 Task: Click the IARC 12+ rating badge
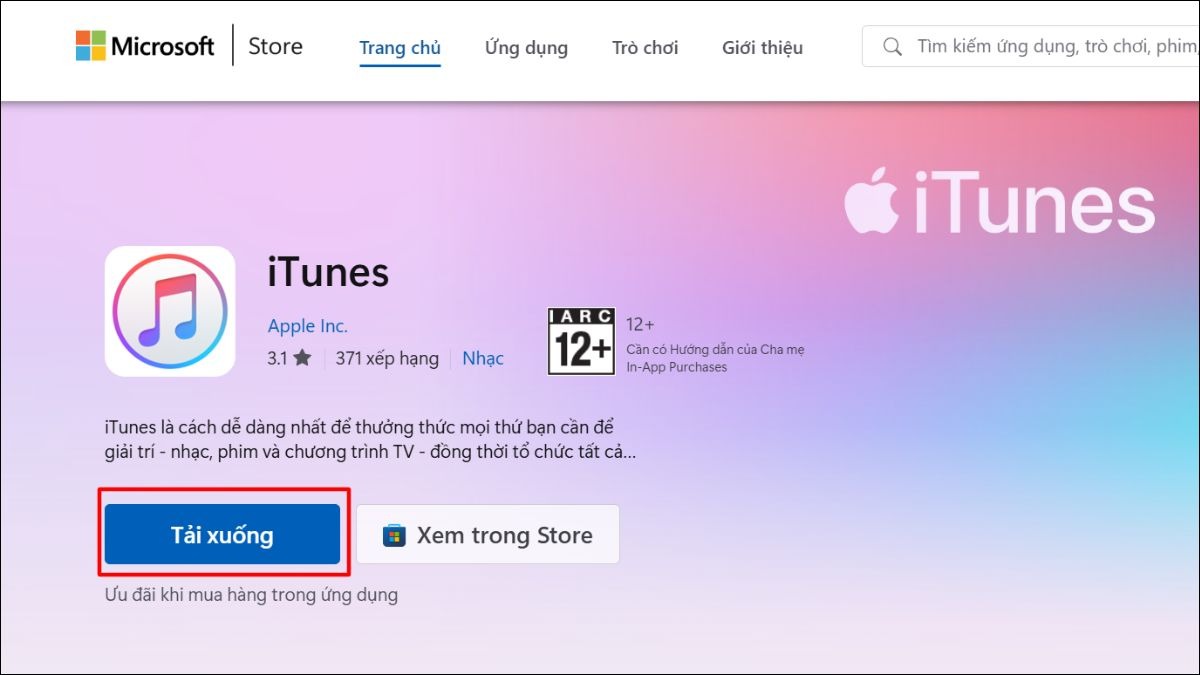[x=580, y=341]
